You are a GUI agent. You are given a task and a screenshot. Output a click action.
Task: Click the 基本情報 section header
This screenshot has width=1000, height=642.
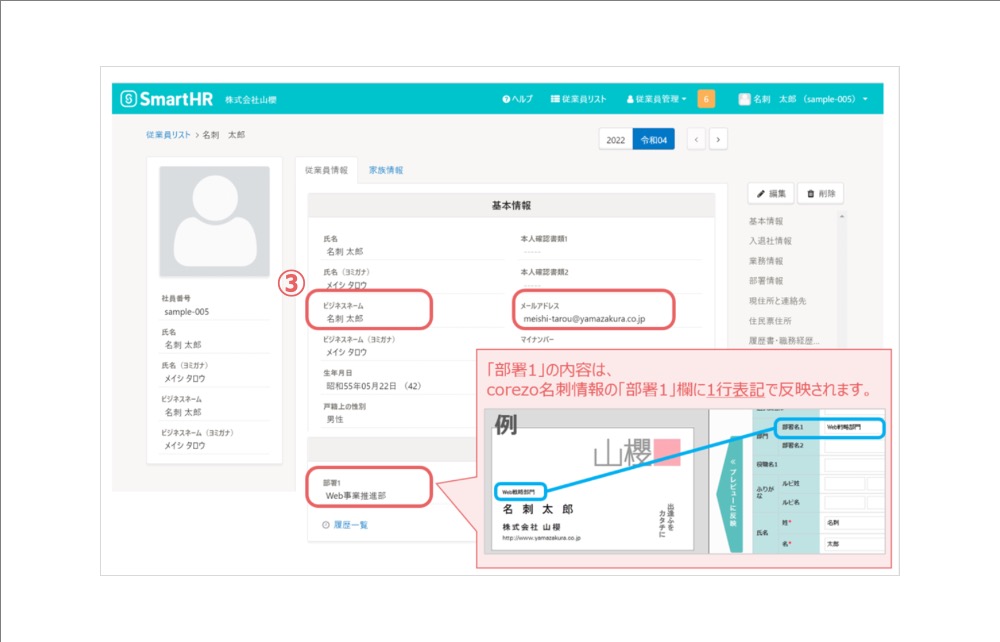[511, 205]
